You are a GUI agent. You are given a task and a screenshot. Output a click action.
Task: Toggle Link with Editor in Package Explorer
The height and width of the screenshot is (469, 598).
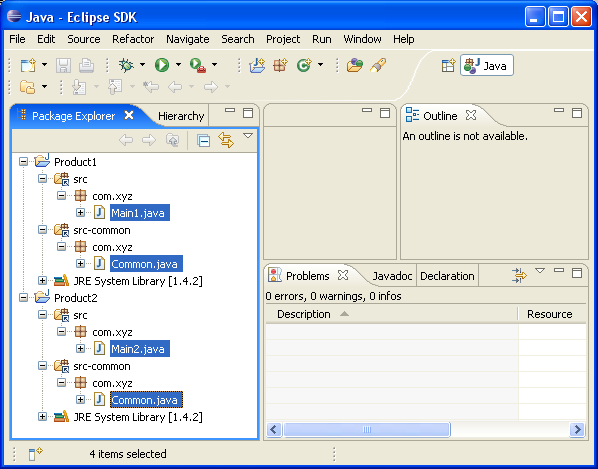coord(226,140)
